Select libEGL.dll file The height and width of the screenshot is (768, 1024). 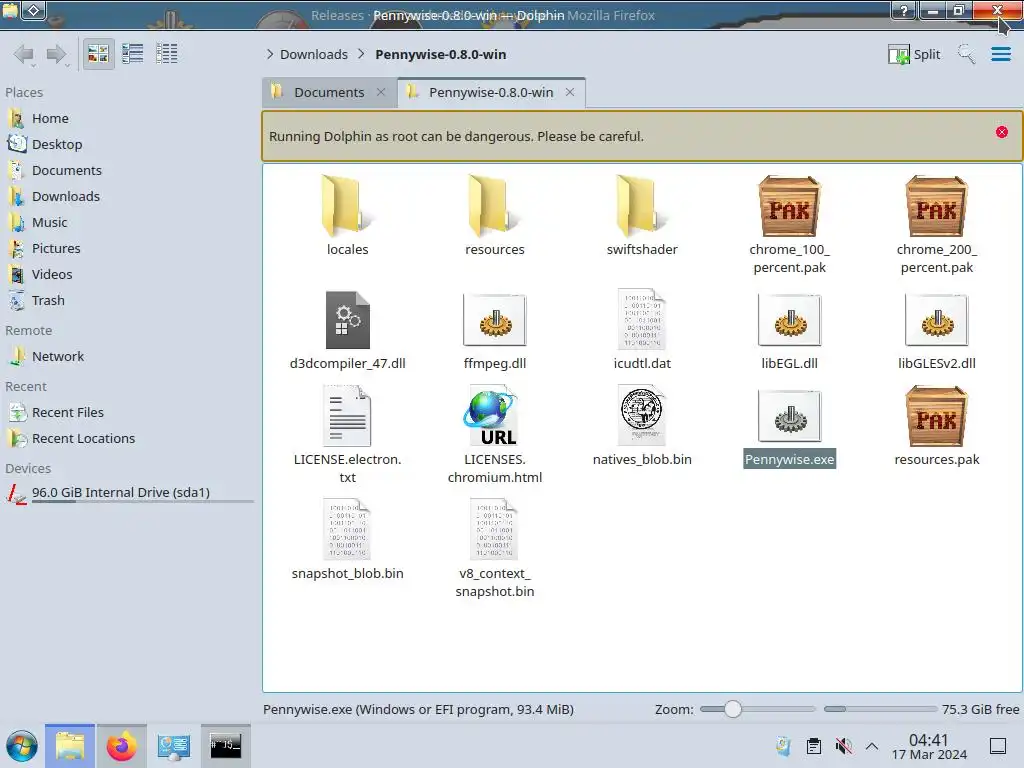pos(789,330)
